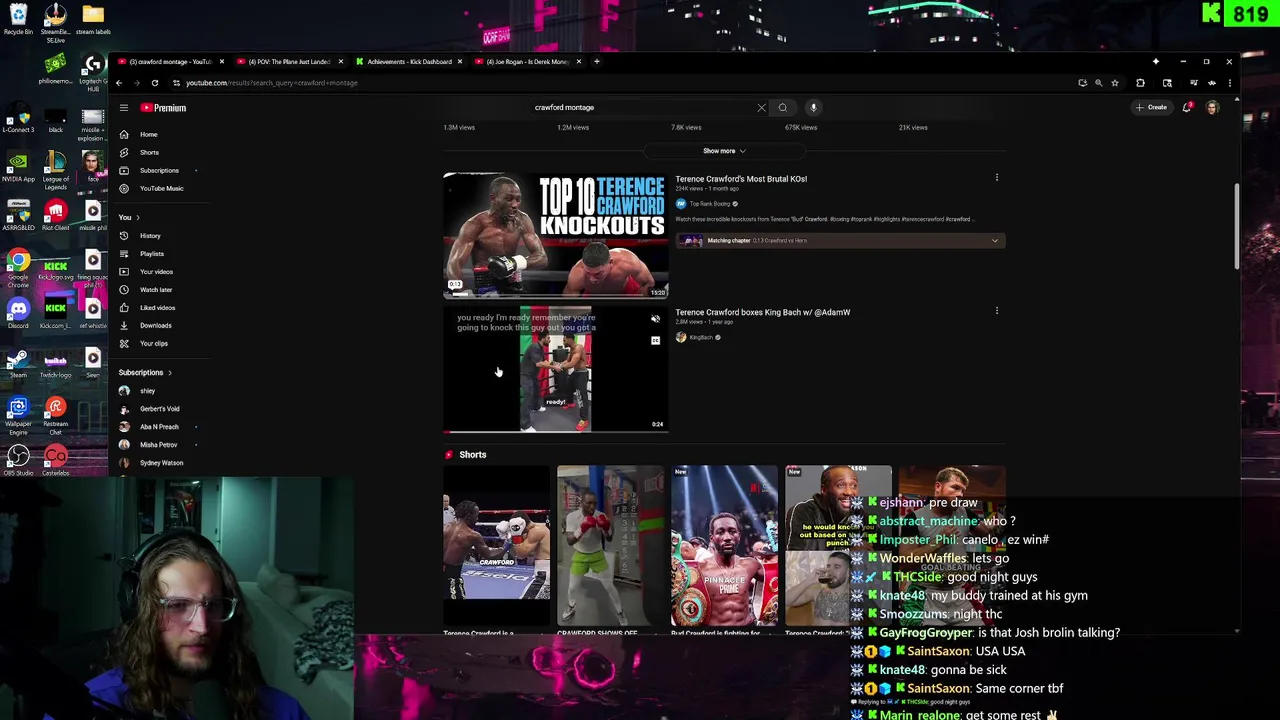Image resolution: width=1280 pixels, height=720 pixels.
Task: Open the Pinnacle Prime short thumbnail
Action: tap(724, 545)
